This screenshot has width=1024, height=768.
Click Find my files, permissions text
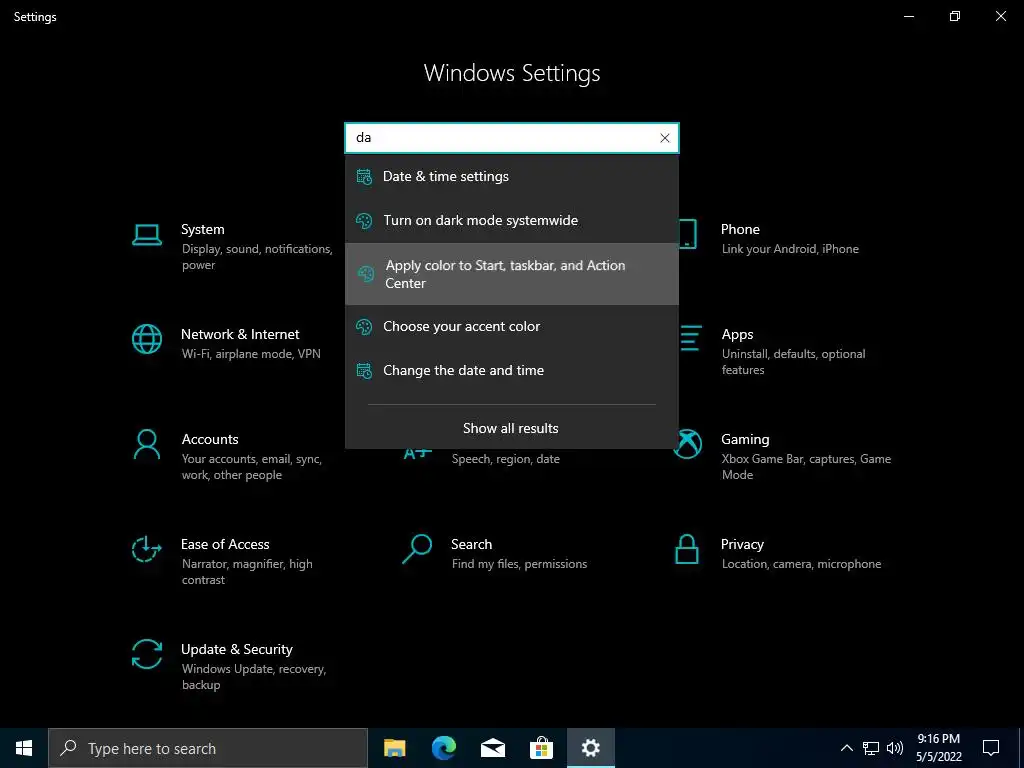[x=519, y=564]
